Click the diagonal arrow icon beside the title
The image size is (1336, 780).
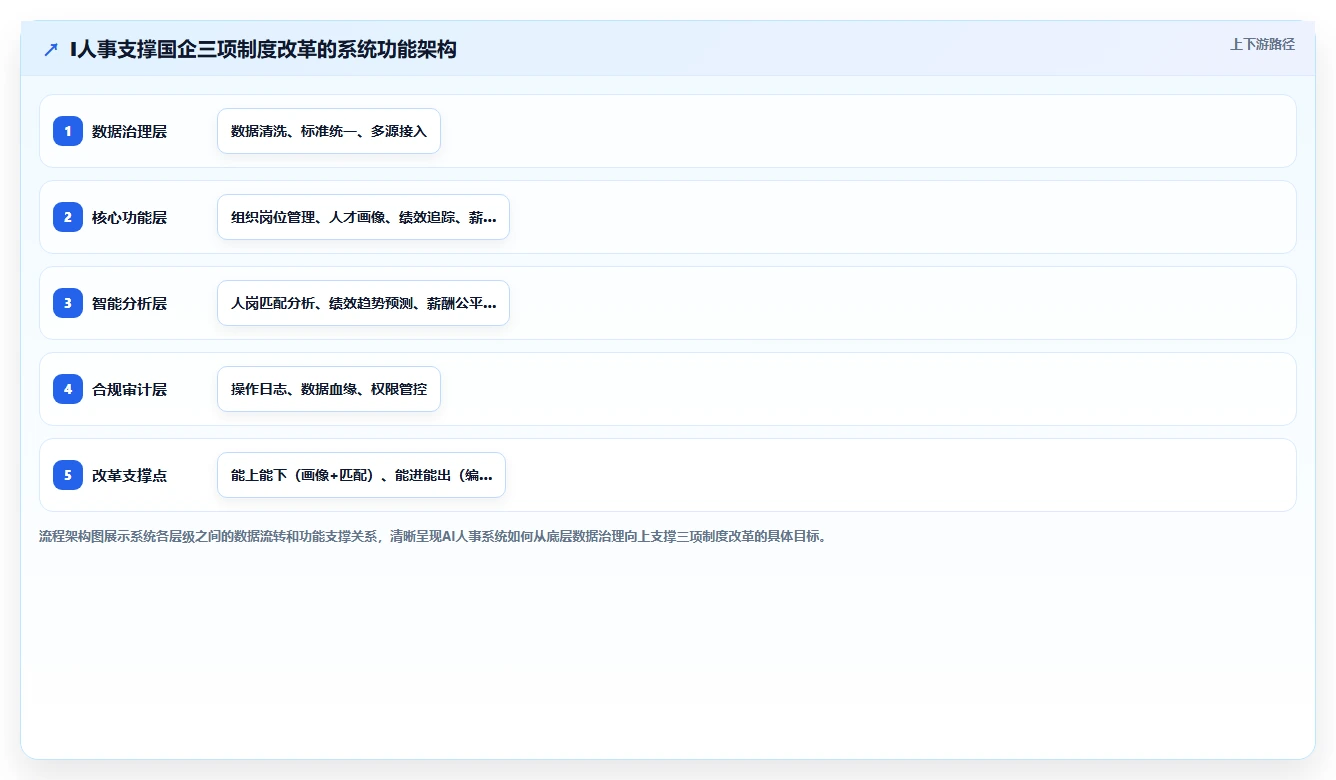coord(51,49)
